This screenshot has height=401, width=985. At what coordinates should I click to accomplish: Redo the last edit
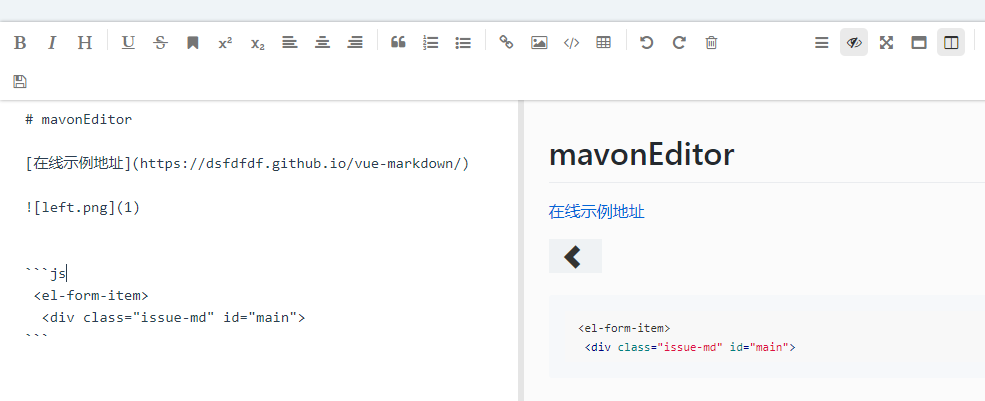[679, 43]
